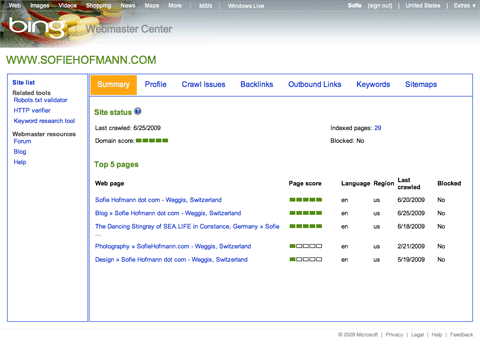480x360 pixels.
Task: Click the 'Blocked: No' site status text
Action: click(347, 141)
